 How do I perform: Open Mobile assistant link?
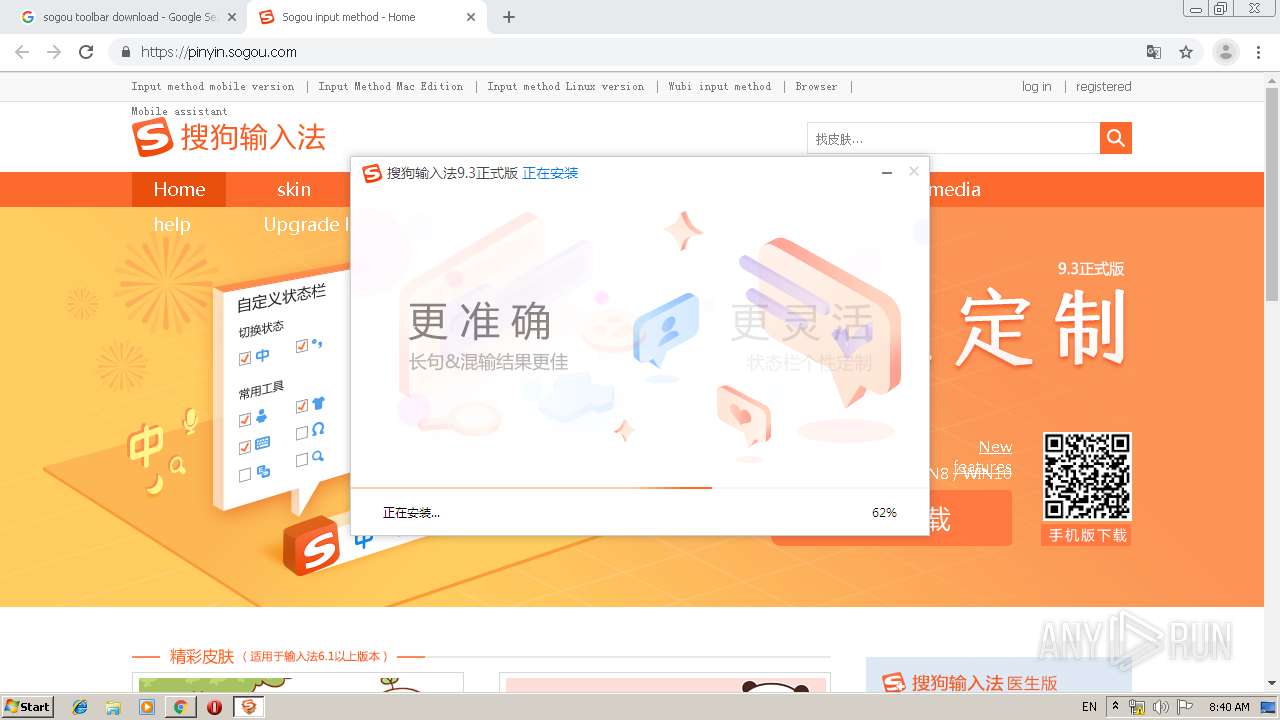tap(180, 111)
